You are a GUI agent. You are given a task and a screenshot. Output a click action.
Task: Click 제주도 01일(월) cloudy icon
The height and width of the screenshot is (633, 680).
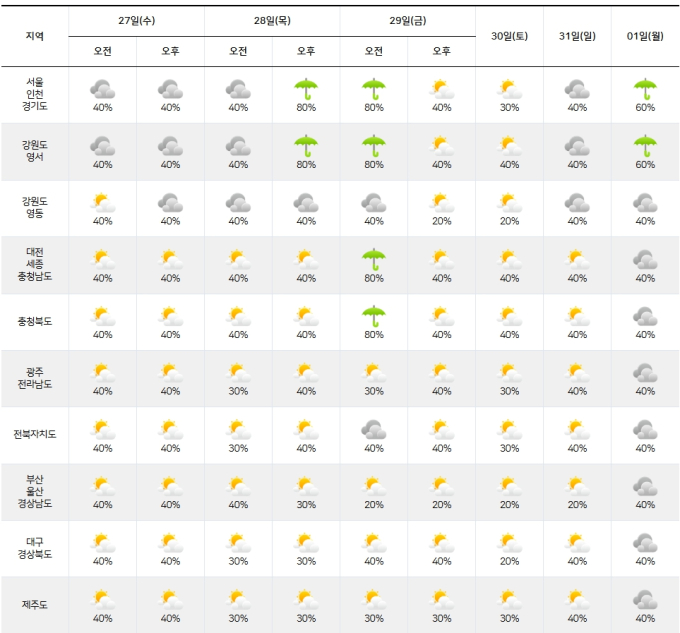(645, 600)
